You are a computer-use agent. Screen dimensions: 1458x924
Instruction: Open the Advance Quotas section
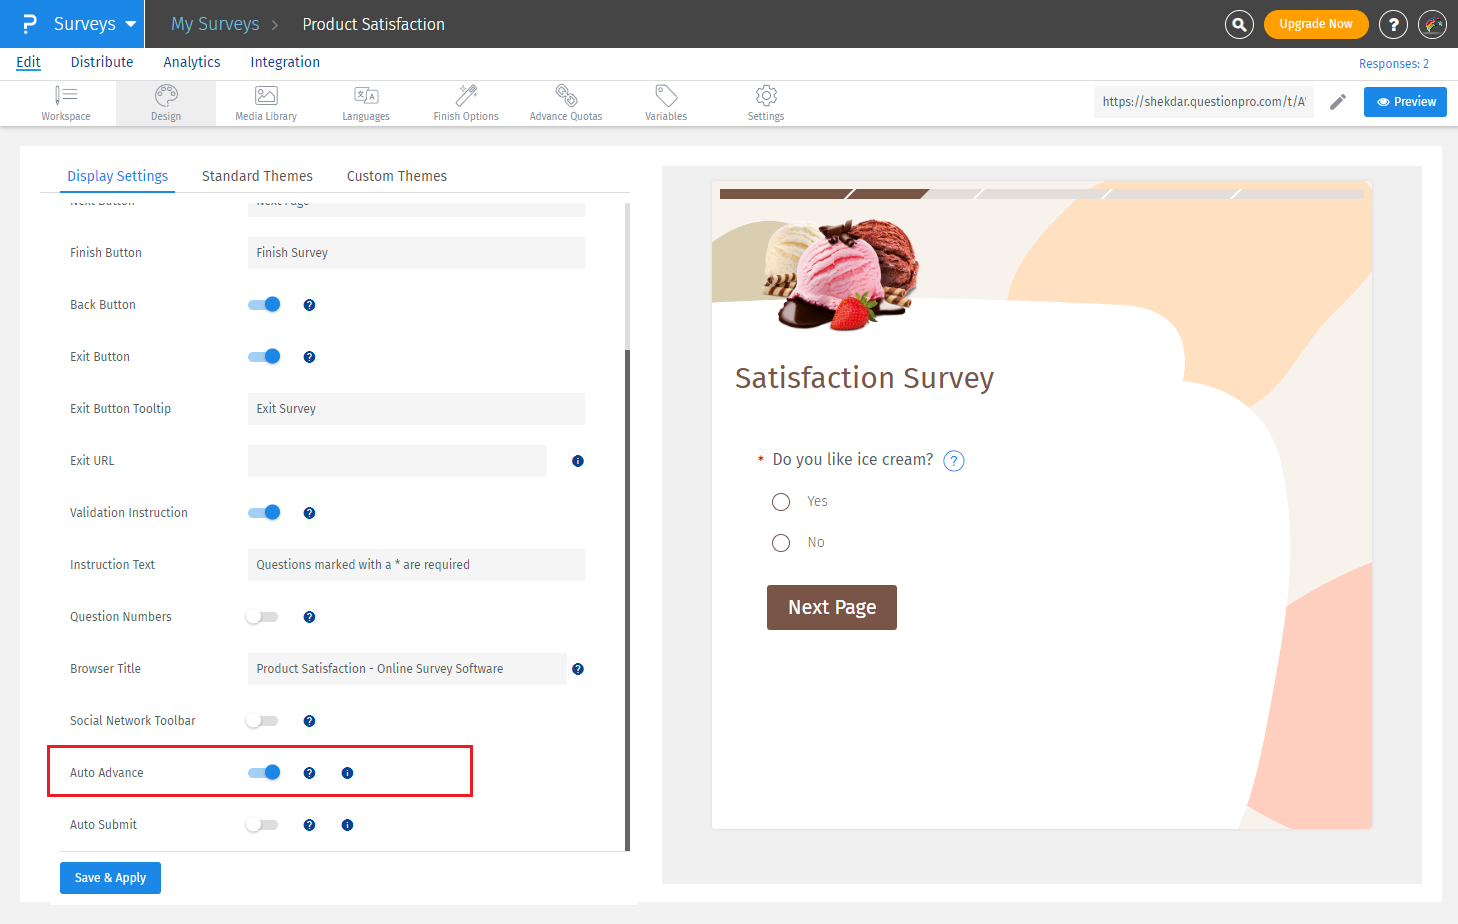click(566, 102)
